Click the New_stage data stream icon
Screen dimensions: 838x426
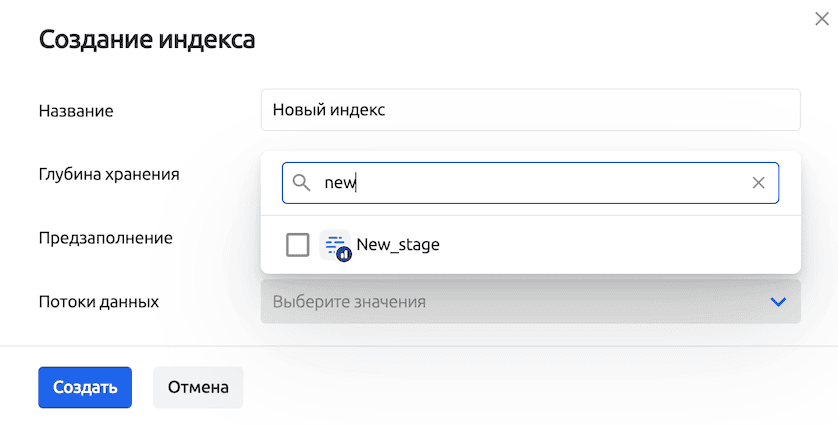click(336, 245)
